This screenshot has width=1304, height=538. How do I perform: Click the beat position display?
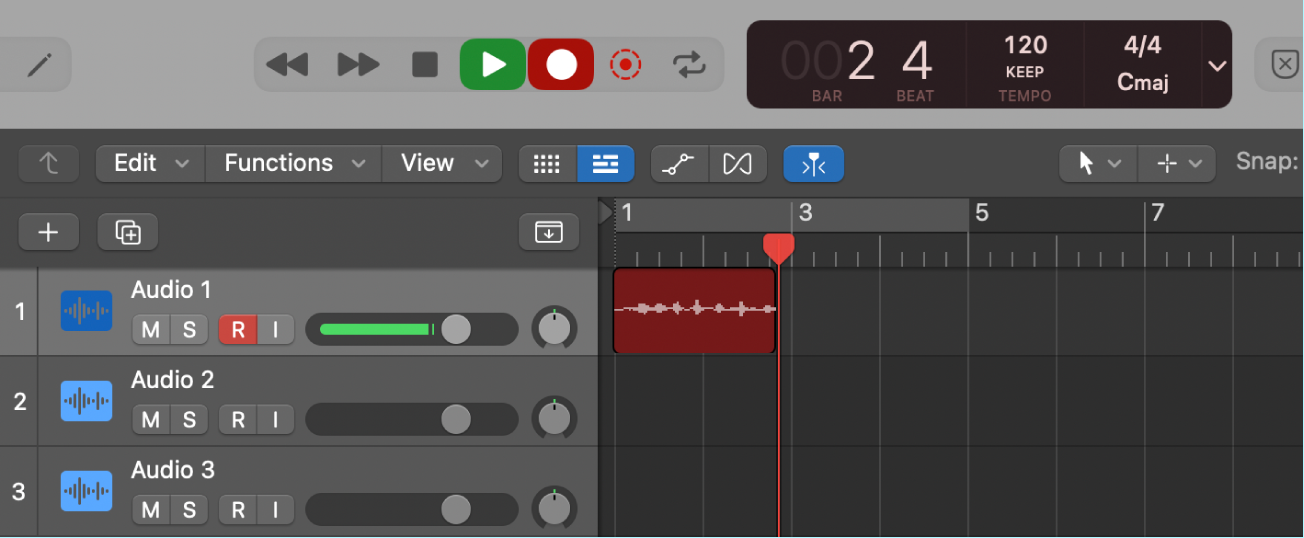tap(916, 62)
